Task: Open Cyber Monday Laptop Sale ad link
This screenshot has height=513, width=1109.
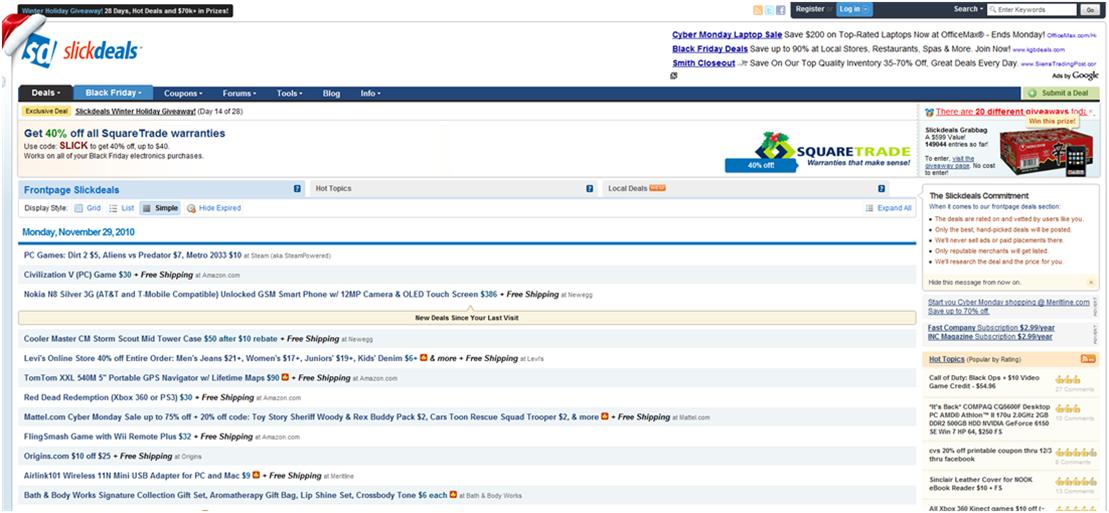Action: [727, 35]
